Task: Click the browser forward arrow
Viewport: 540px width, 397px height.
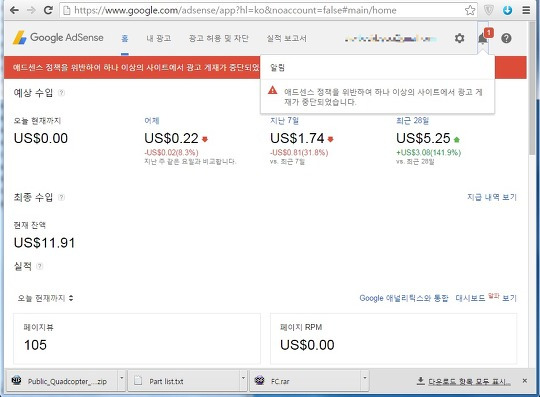Action: [31, 10]
